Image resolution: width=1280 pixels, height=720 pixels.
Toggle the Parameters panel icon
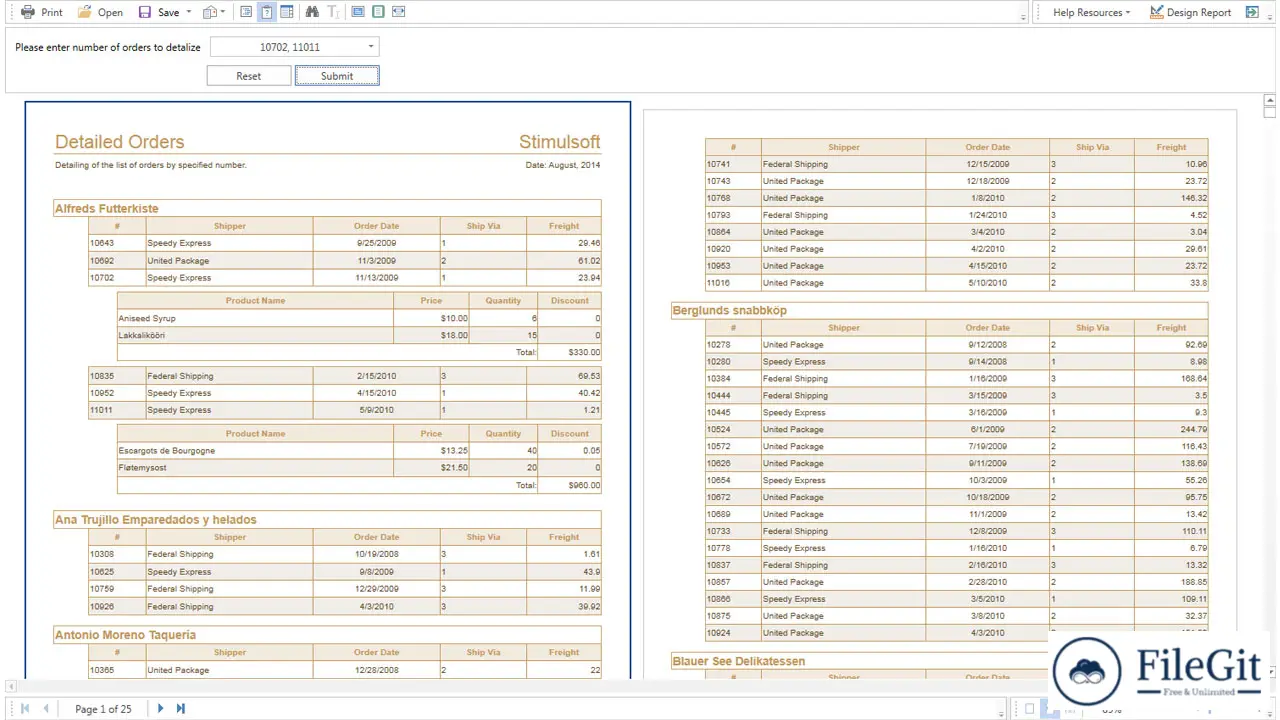point(267,12)
